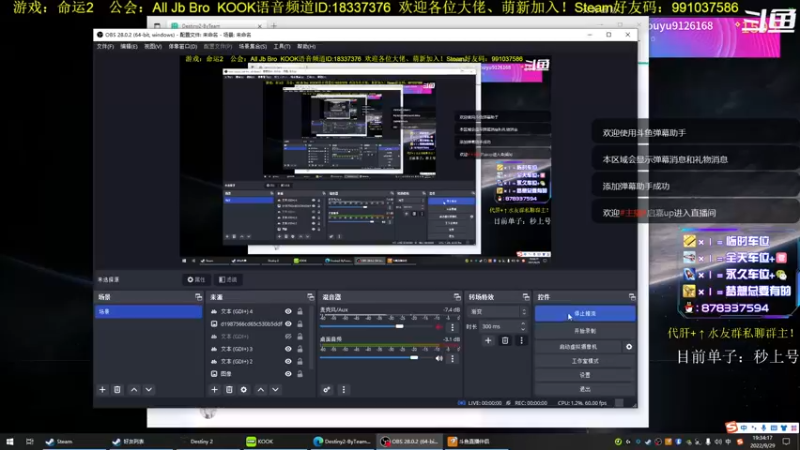This screenshot has width=800, height=450.
Task: Enable Studio Mode button
Action: click(x=585, y=361)
